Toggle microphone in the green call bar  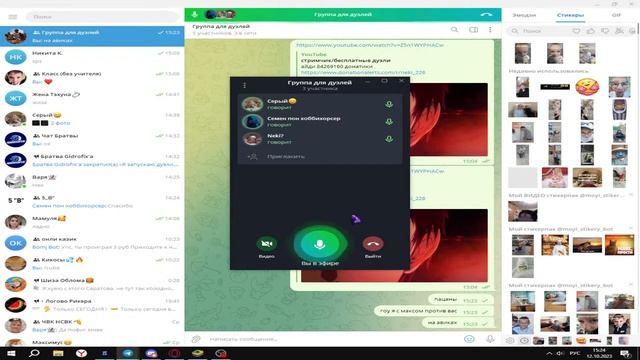coord(195,14)
